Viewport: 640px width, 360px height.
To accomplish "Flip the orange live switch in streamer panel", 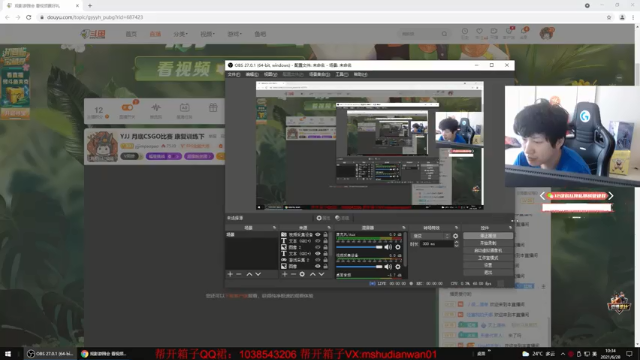I will (x=127, y=108).
